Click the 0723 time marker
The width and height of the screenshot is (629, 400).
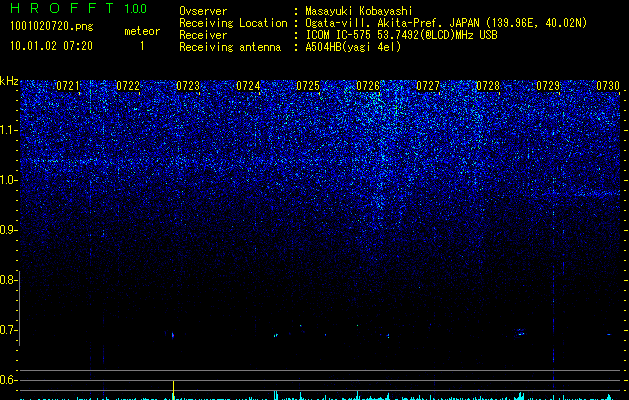[x=188, y=86]
